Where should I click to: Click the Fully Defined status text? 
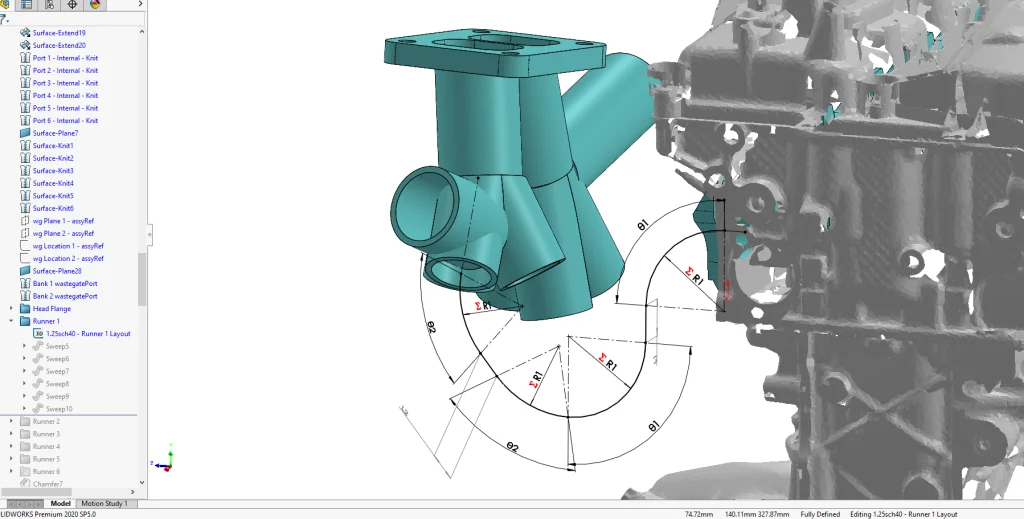click(x=817, y=514)
